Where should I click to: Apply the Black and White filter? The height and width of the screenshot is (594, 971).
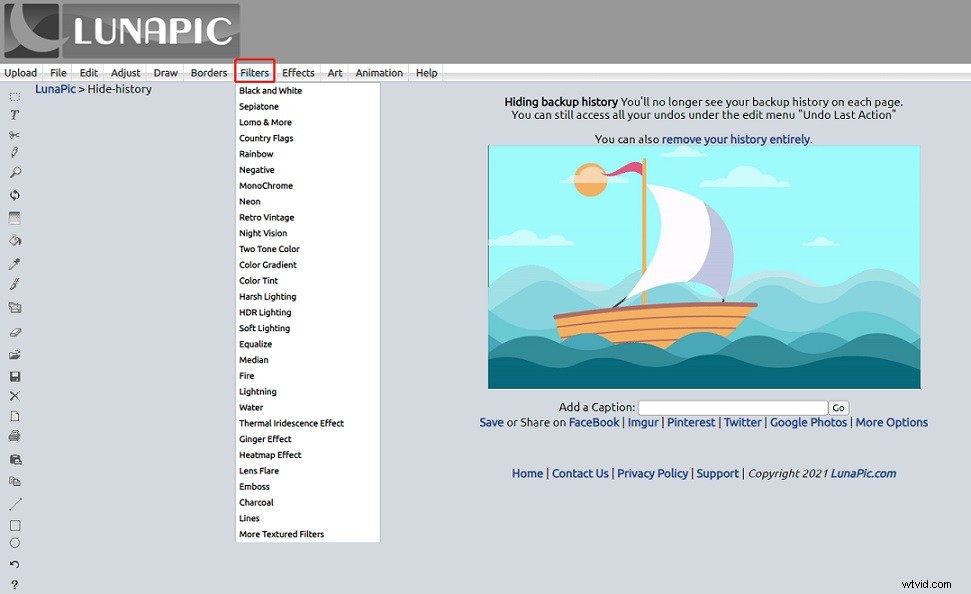[x=271, y=90]
